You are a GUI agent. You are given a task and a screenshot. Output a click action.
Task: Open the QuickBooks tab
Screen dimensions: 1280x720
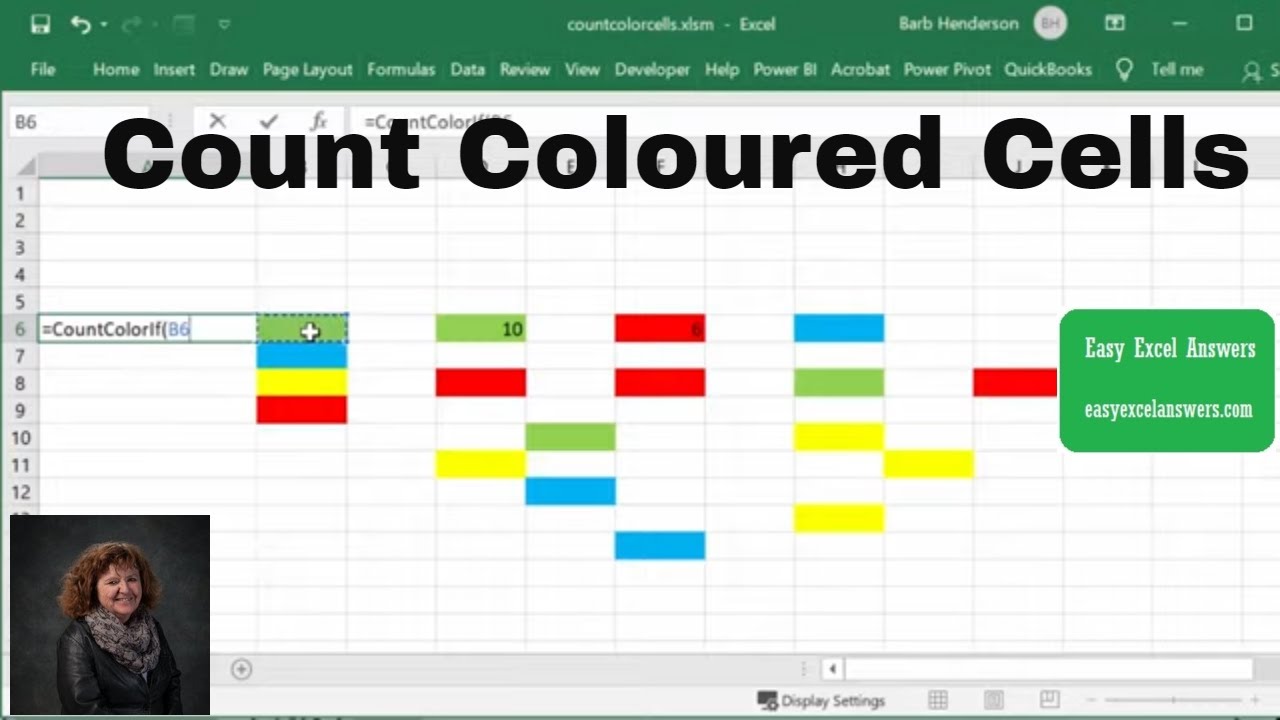[1048, 69]
